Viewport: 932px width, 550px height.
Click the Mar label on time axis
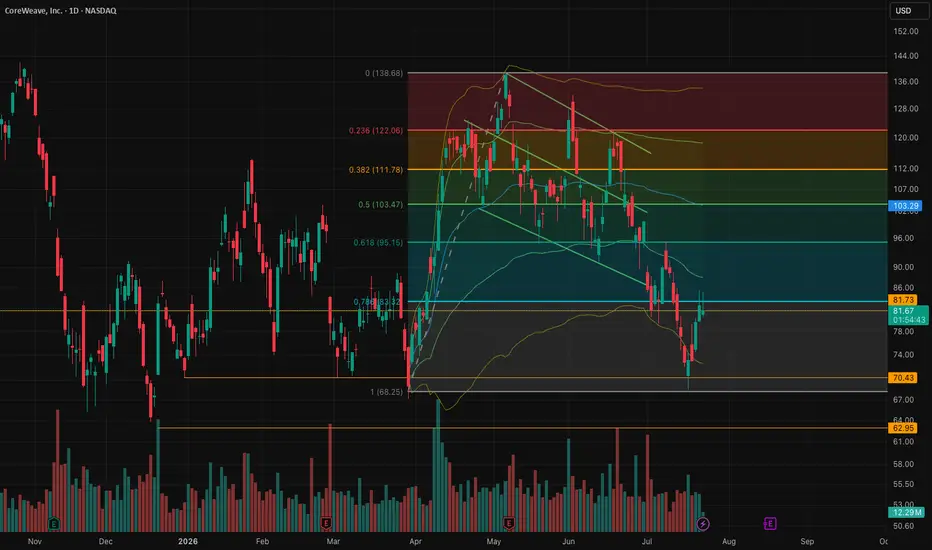pos(333,542)
